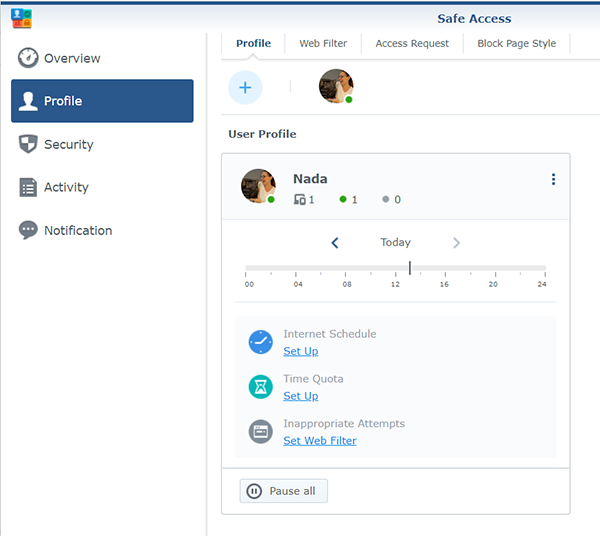
Task: Click the next day right chevron
Action: (457, 243)
